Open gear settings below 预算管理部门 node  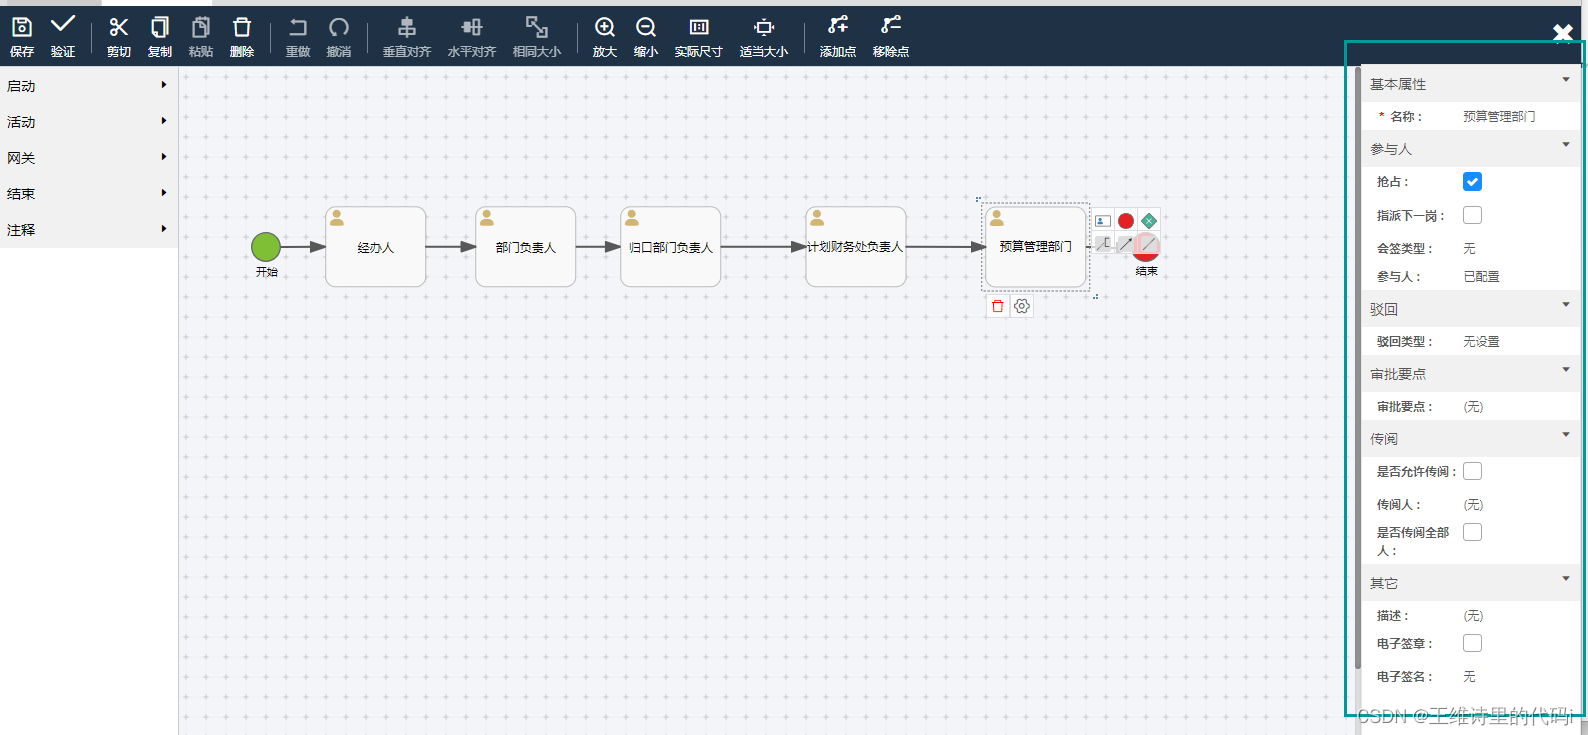coord(1021,306)
